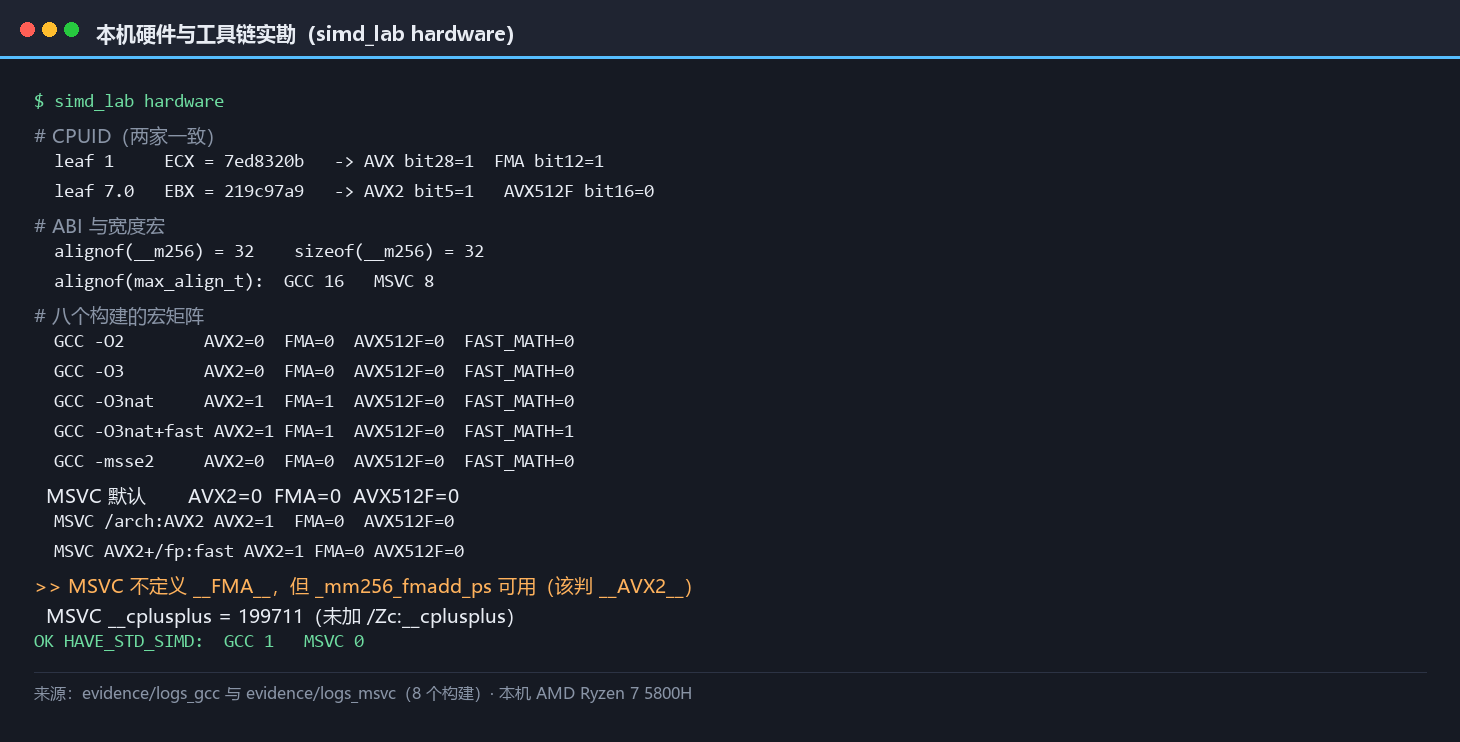Image resolution: width=1460 pixels, height=742 pixels.
Task: Select the "sizeof(__m256) = 32" text
Action: [389, 251]
